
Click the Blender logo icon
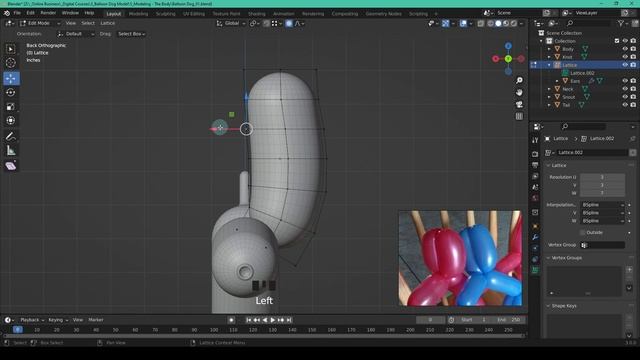[x=7, y=13]
